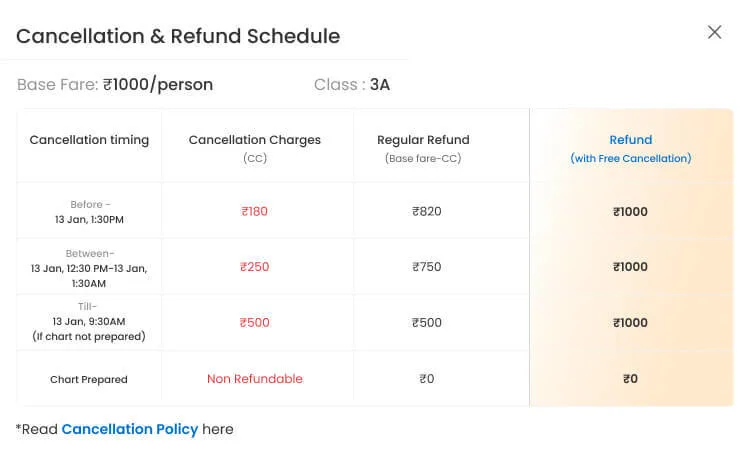
Task: Click the ₹750 regular refund amount
Action: pyautogui.click(x=427, y=267)
